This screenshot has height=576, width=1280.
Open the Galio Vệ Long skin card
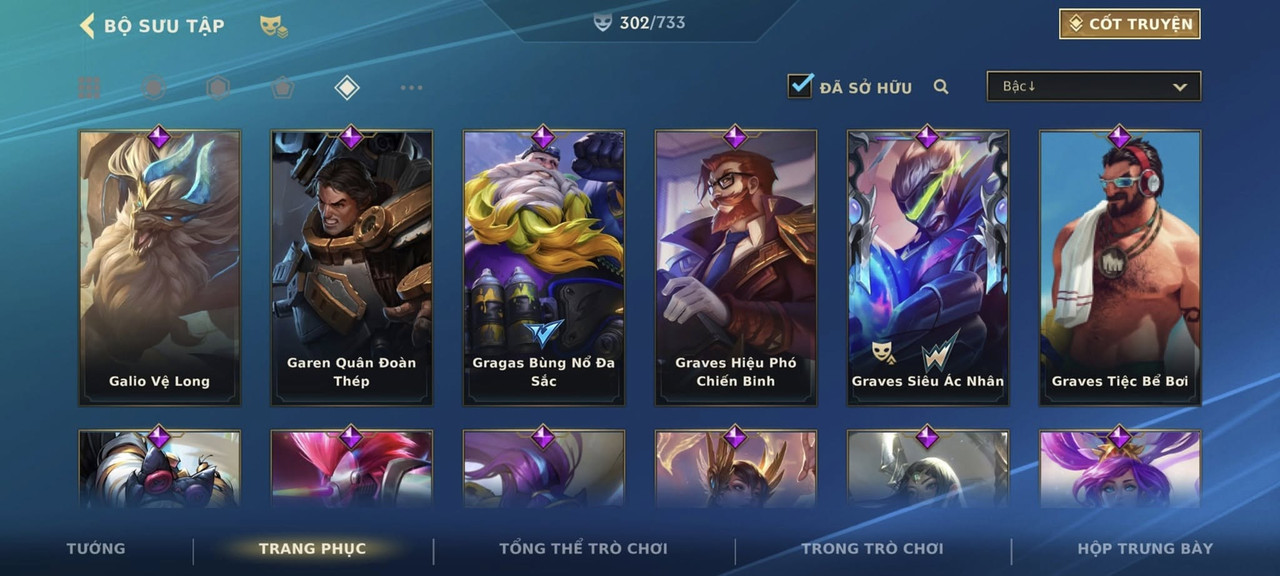pyautogui.click(x=160, y=267)
